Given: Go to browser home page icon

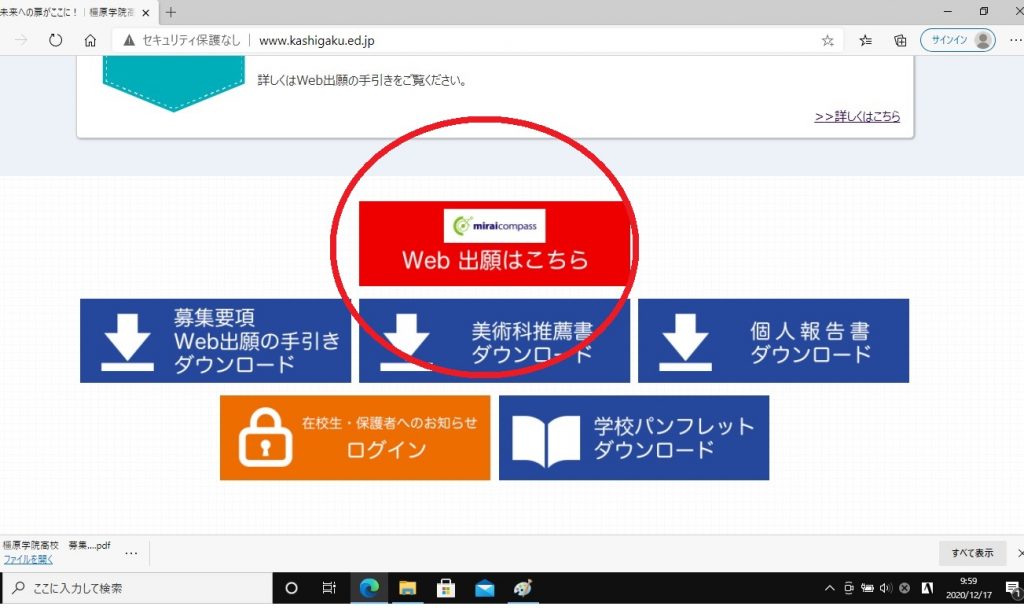Looking at the screenshot, I should pos(90,40).
